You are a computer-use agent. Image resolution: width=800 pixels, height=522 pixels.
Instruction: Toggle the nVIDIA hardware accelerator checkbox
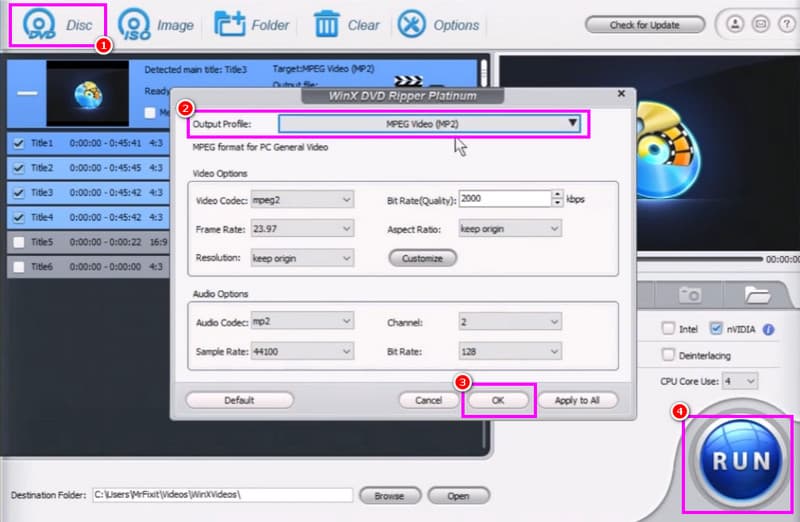coord(716,328)
